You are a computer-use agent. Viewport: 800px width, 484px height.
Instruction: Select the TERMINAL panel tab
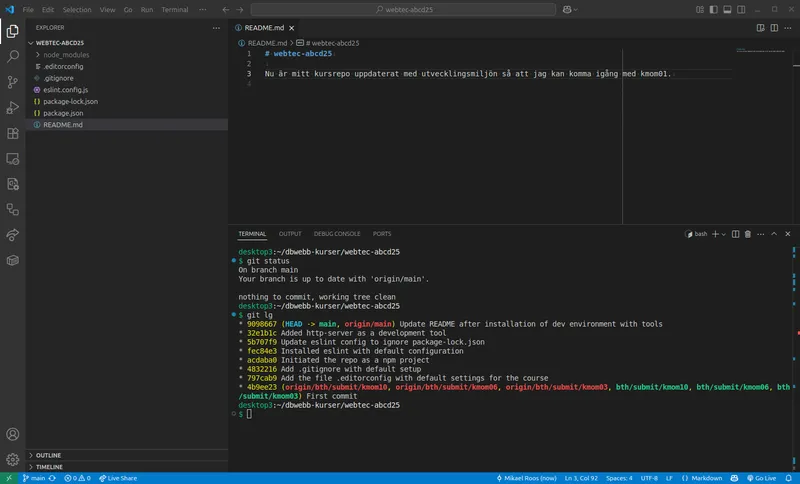(x=252, y=234)
